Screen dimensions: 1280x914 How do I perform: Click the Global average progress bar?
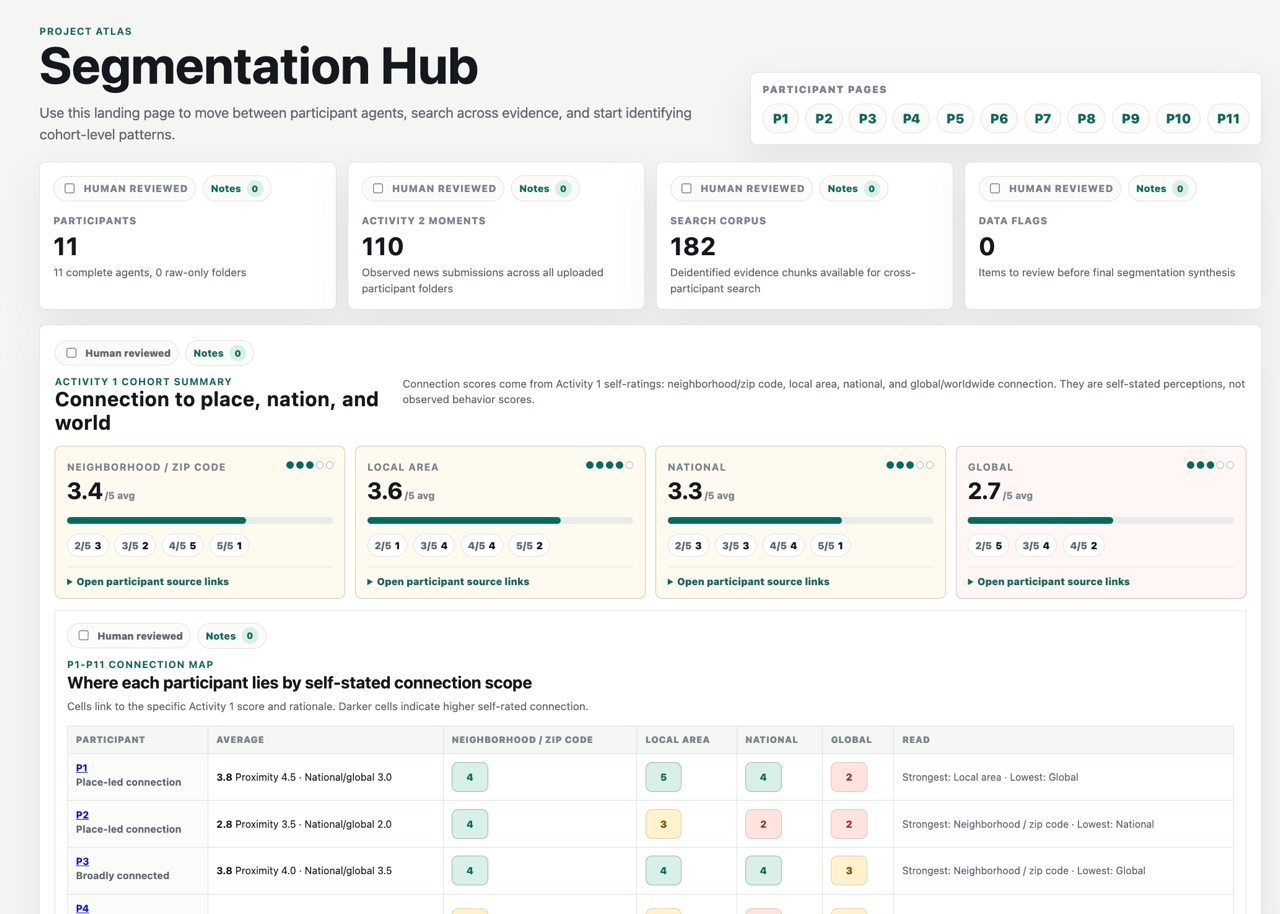pos(1101,520)
